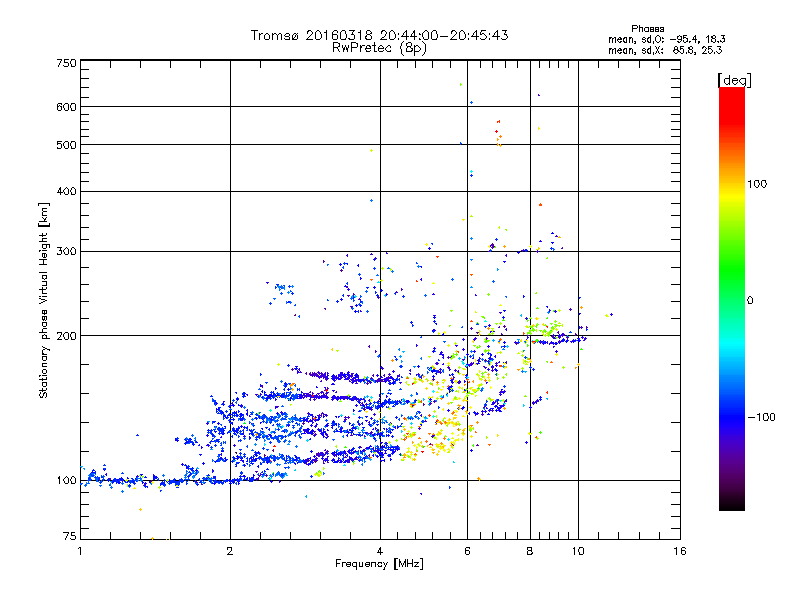The width and height of the screenshot is (800, 600).
Task: Click the x-axis tick label '2'
Action: pos(230,551)
